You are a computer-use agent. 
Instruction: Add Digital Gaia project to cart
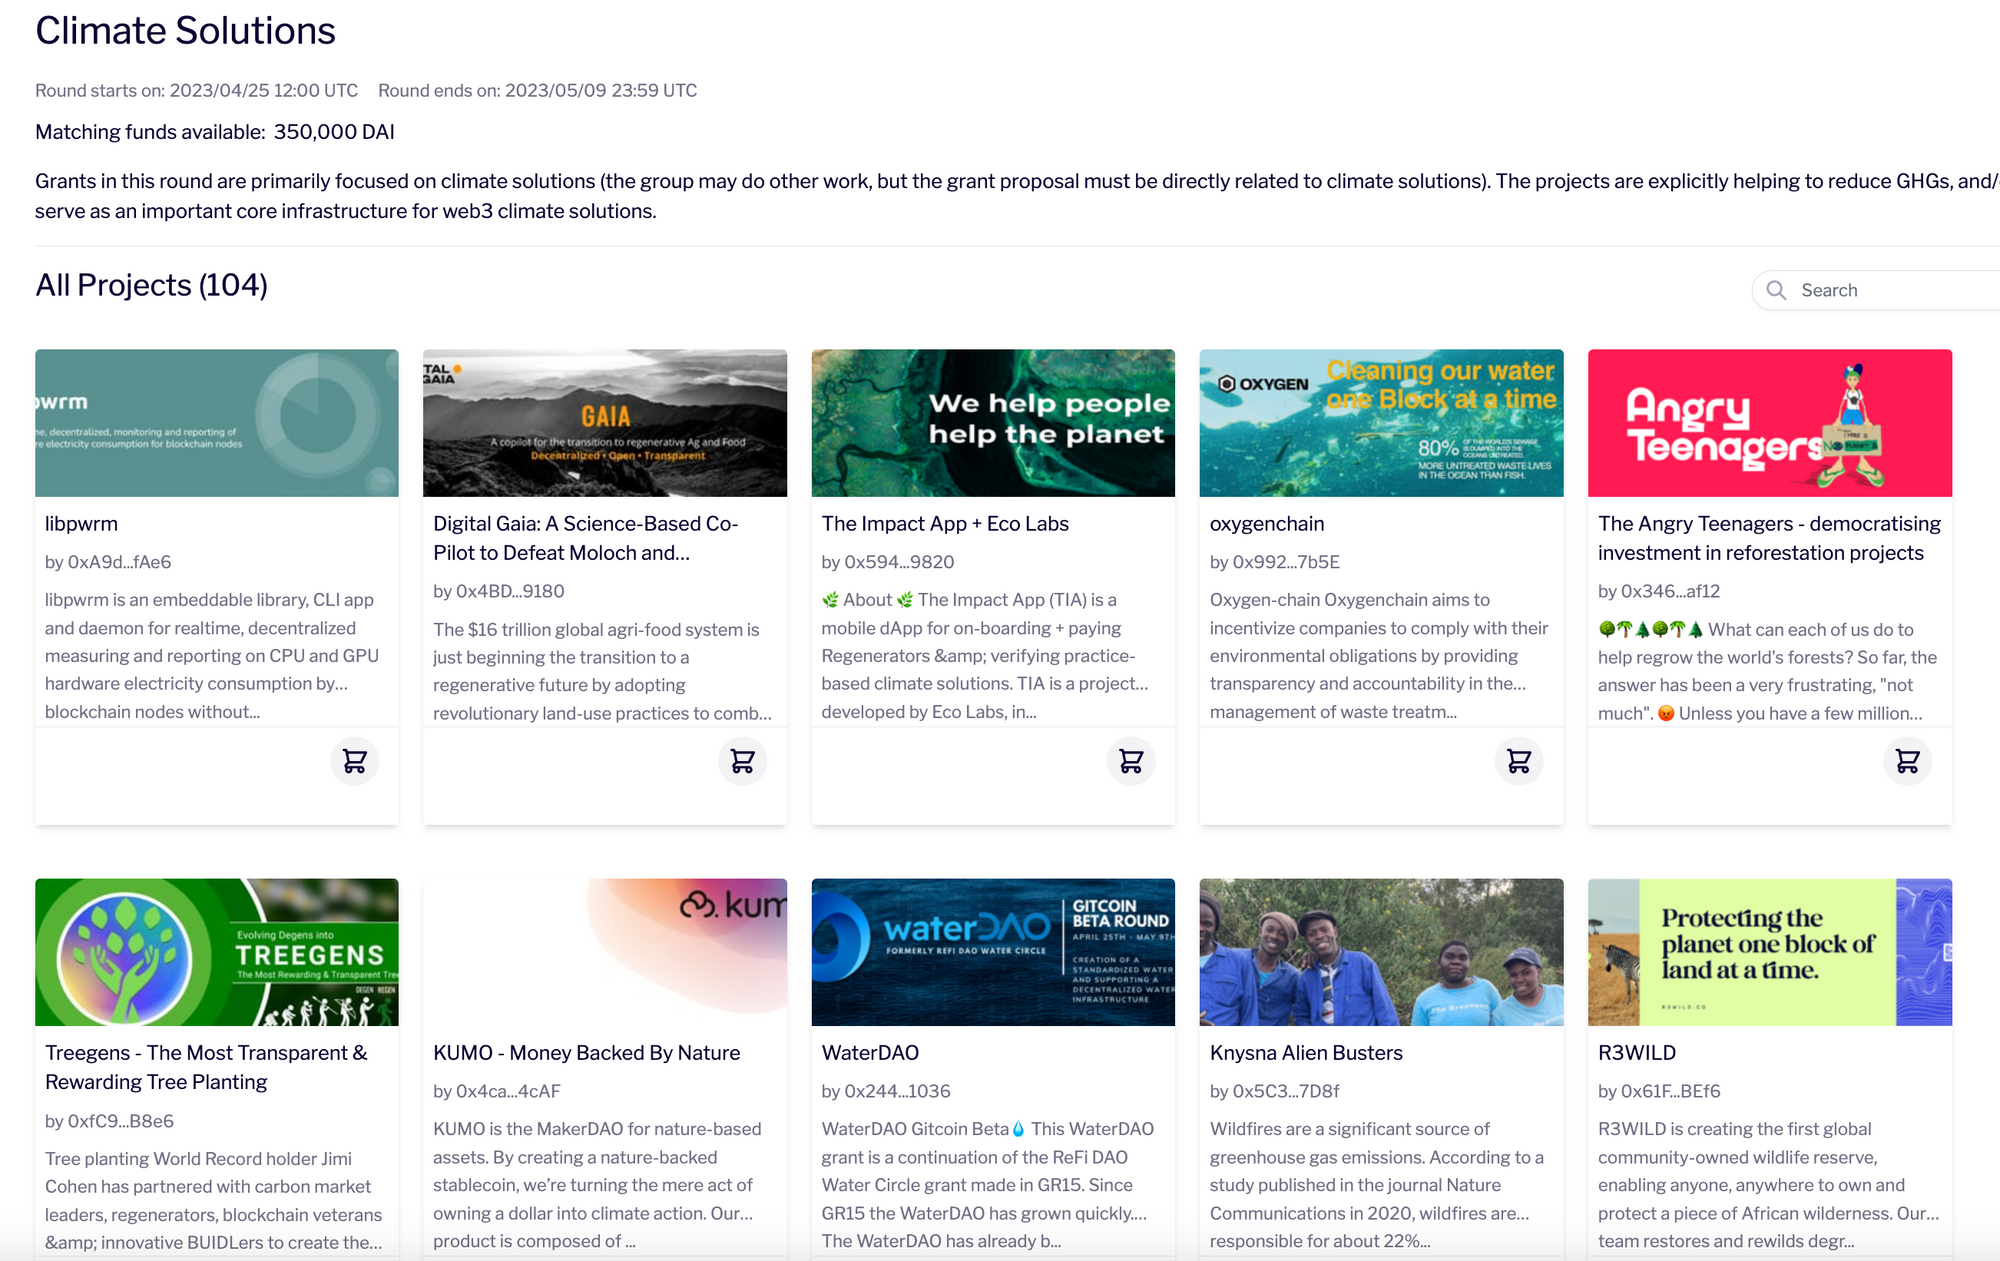(x=742, y=761)
